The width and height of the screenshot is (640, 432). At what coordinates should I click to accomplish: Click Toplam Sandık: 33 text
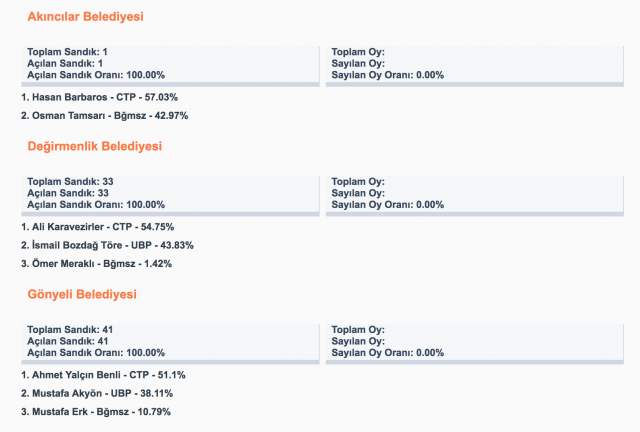pyautogui.click(x=70, y=181)
